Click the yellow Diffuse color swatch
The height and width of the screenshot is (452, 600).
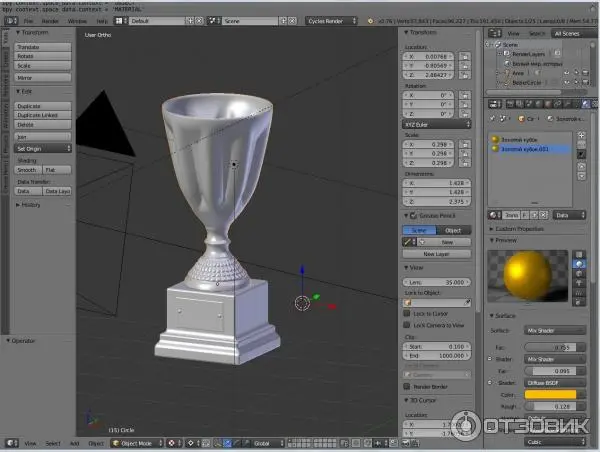coord(550,395)
